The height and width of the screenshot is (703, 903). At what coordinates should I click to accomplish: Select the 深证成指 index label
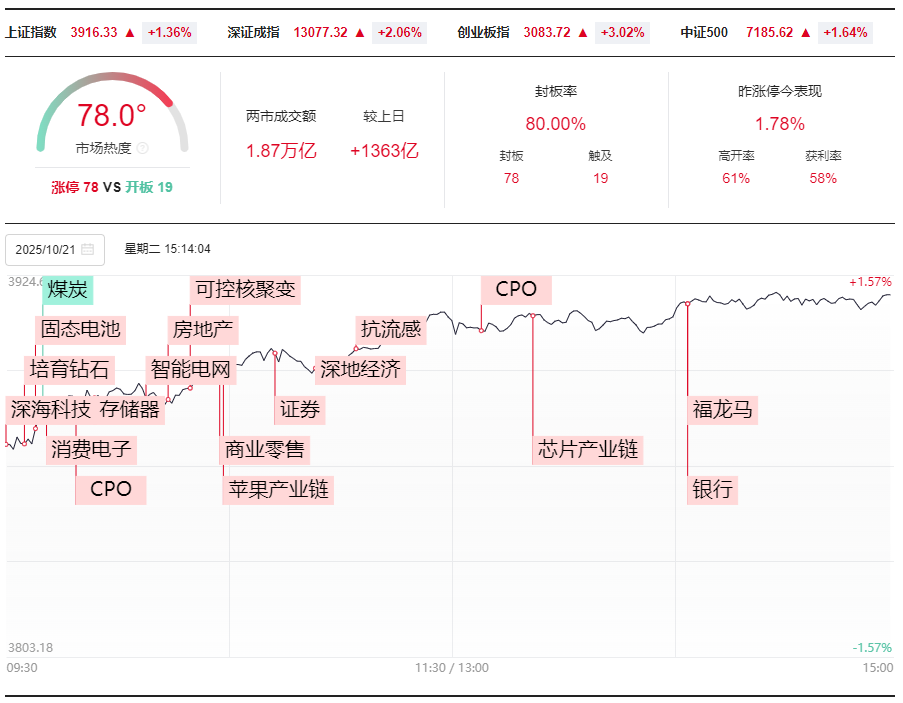pyautogui.click(x=253, y=33)
